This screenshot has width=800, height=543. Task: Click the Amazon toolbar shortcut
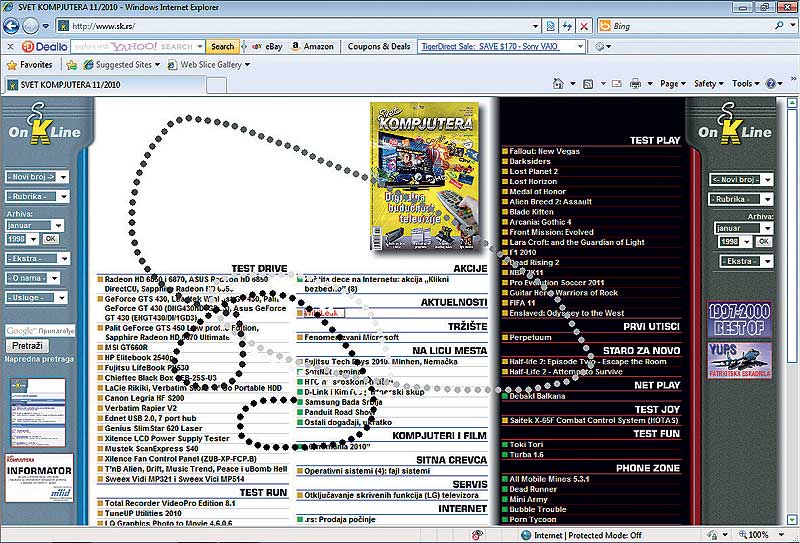click(x=312, y=46)
